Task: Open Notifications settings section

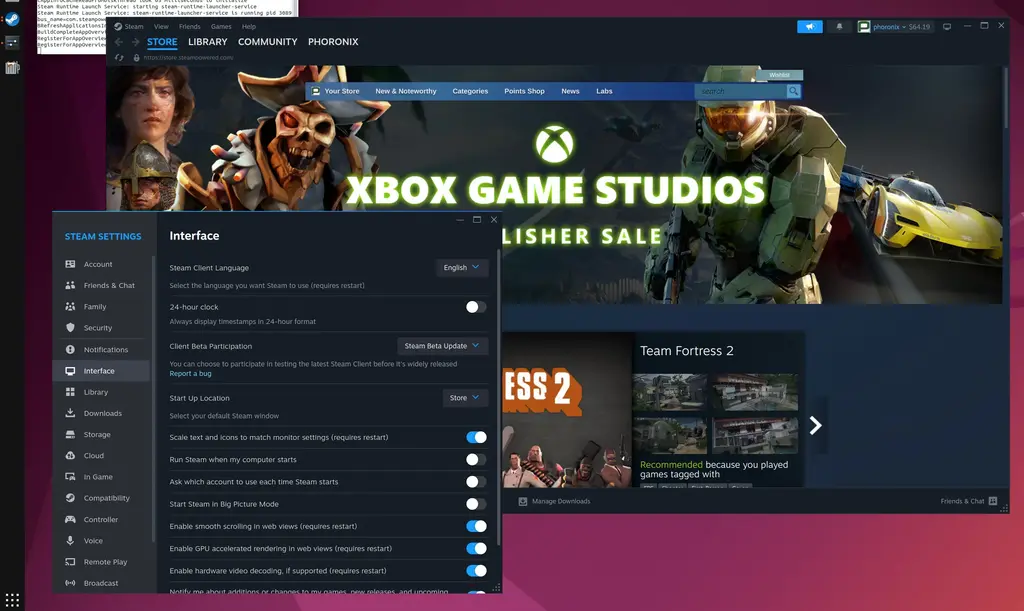Action: point(105,349)
